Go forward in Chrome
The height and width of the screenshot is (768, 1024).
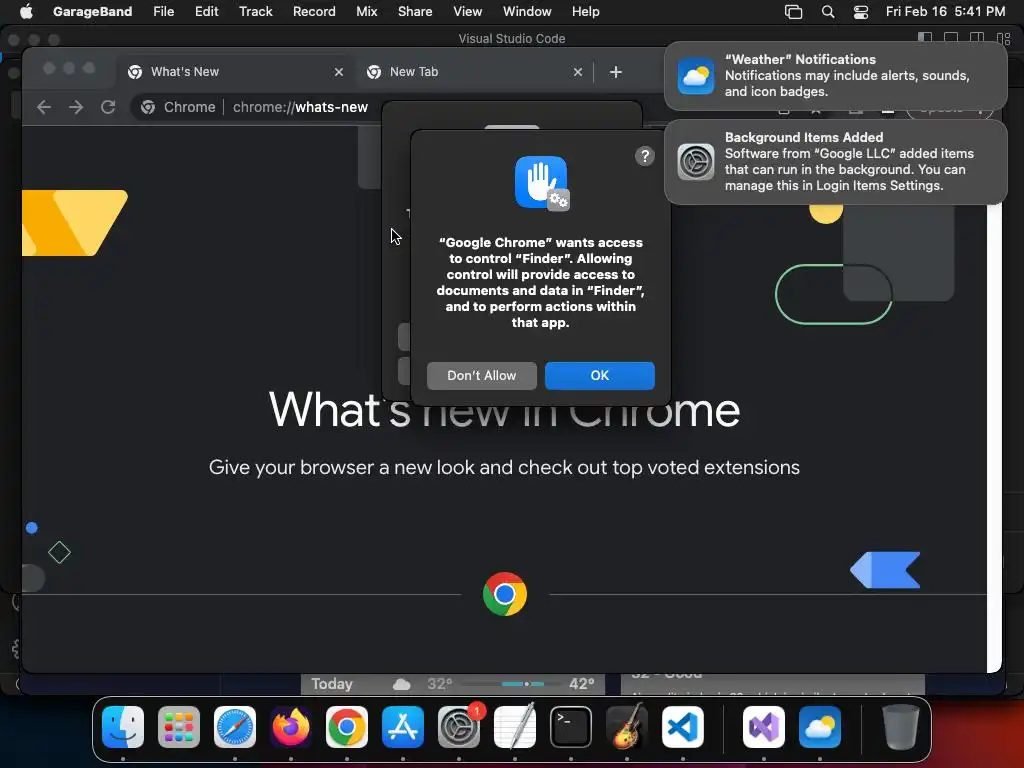point(76,107)
